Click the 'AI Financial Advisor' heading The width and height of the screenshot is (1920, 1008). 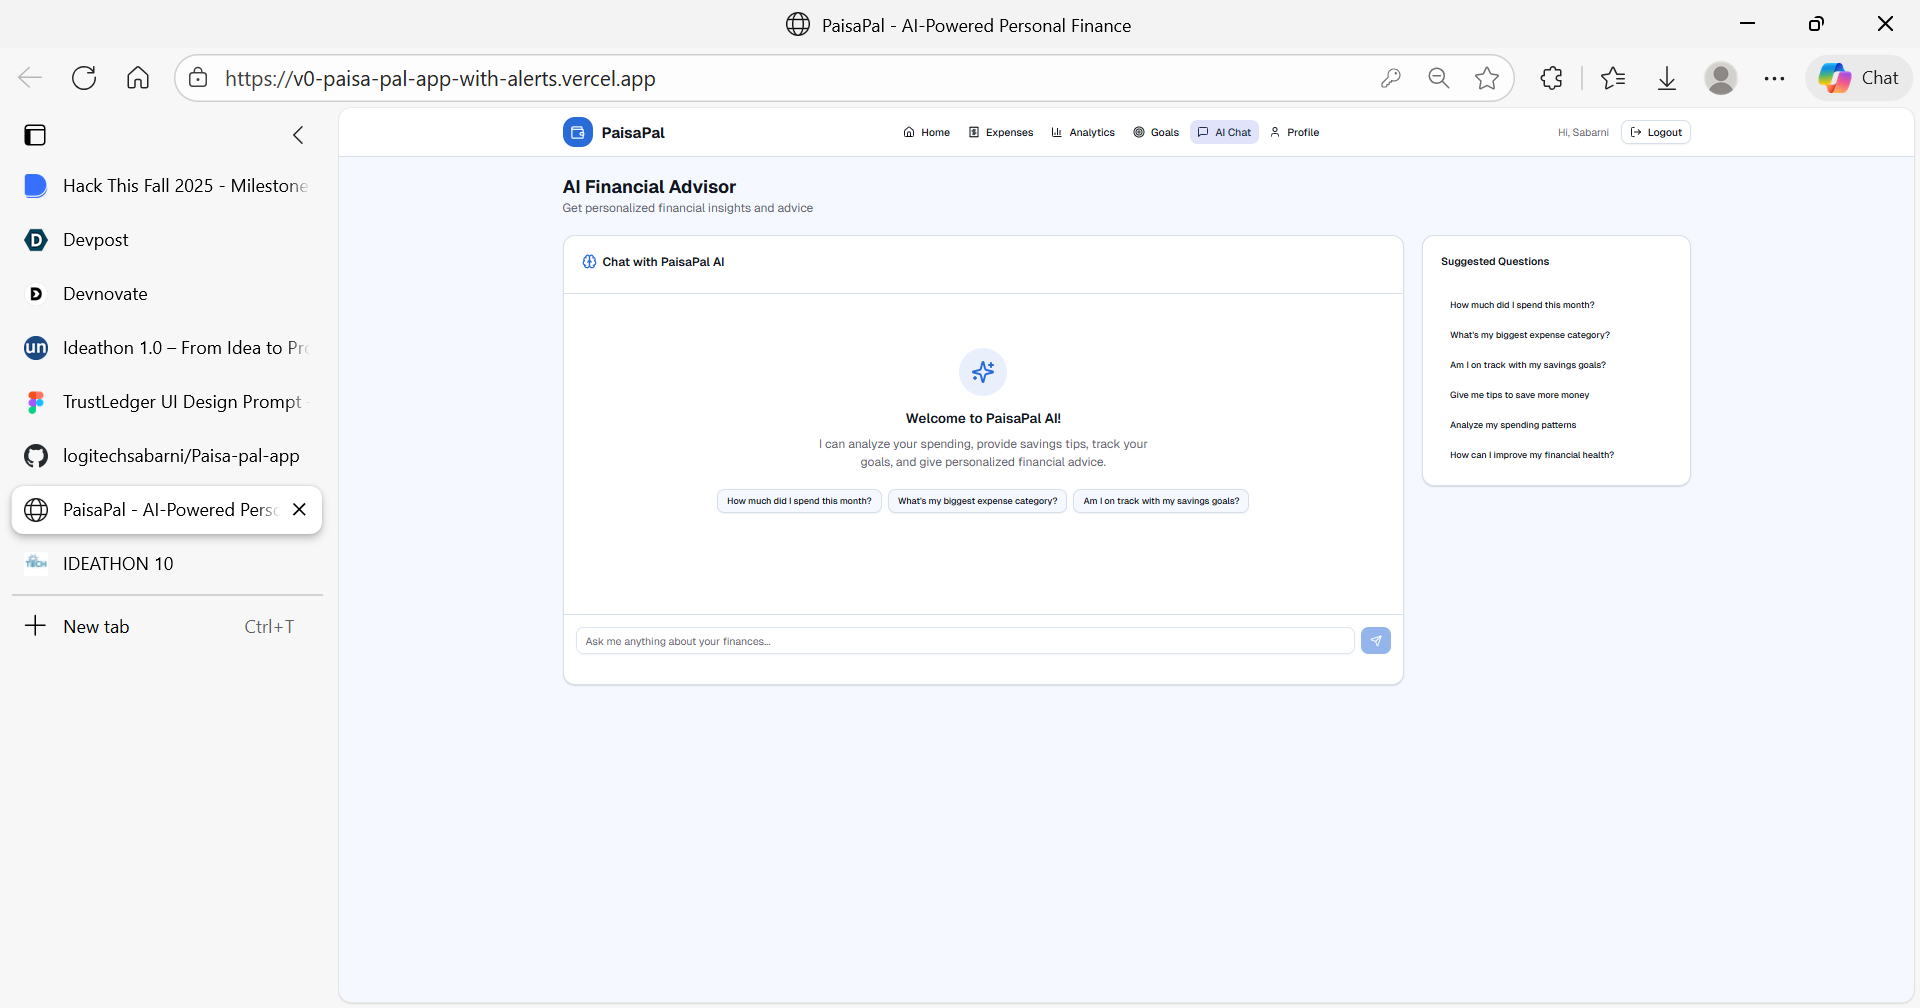point(649,187)
